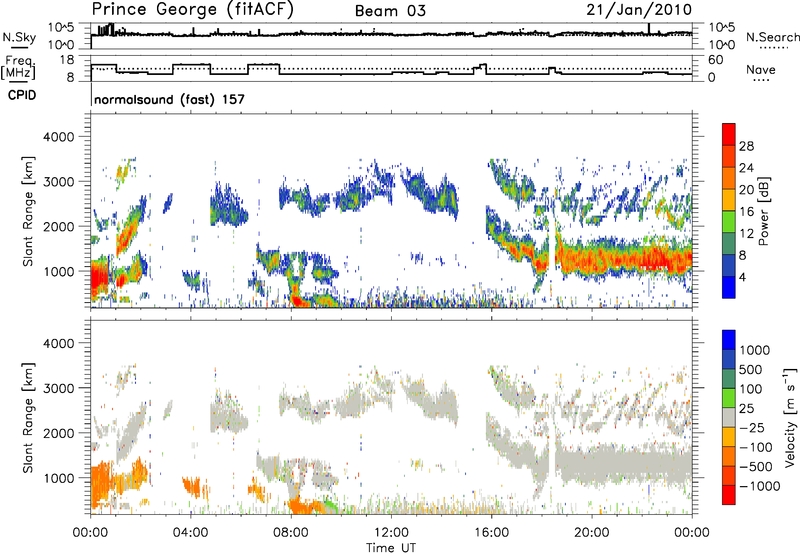Click the '12:00' time tick label
The width and height of the screenshot is (800, 554).
(x=391, y=533)
